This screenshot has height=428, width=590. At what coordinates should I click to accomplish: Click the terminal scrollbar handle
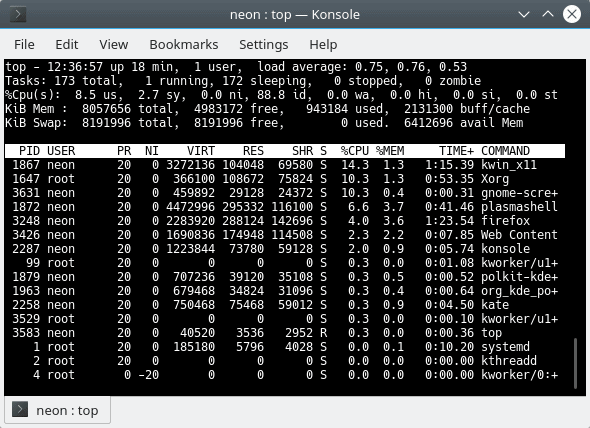(x=575, y=363)
